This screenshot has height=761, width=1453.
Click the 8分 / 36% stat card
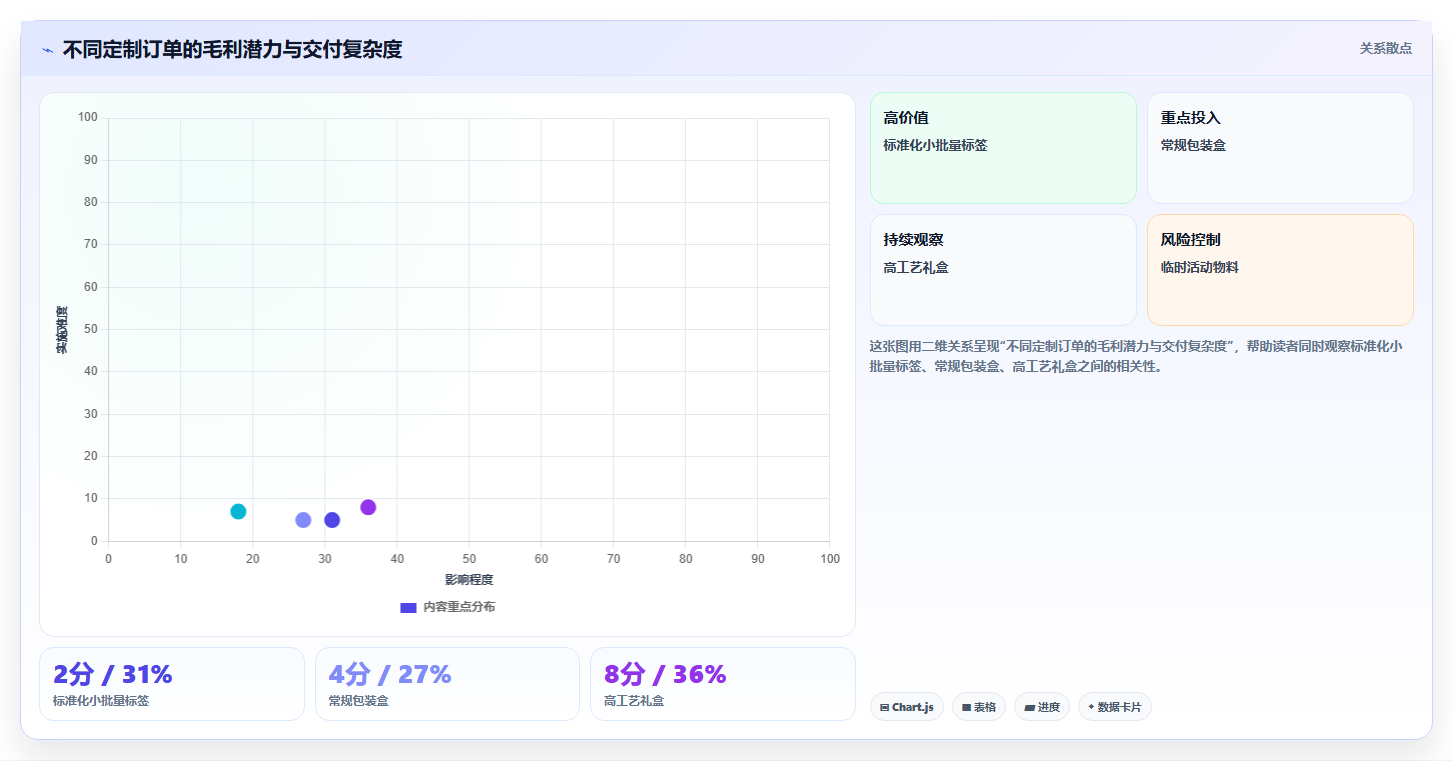click(723, 684)
